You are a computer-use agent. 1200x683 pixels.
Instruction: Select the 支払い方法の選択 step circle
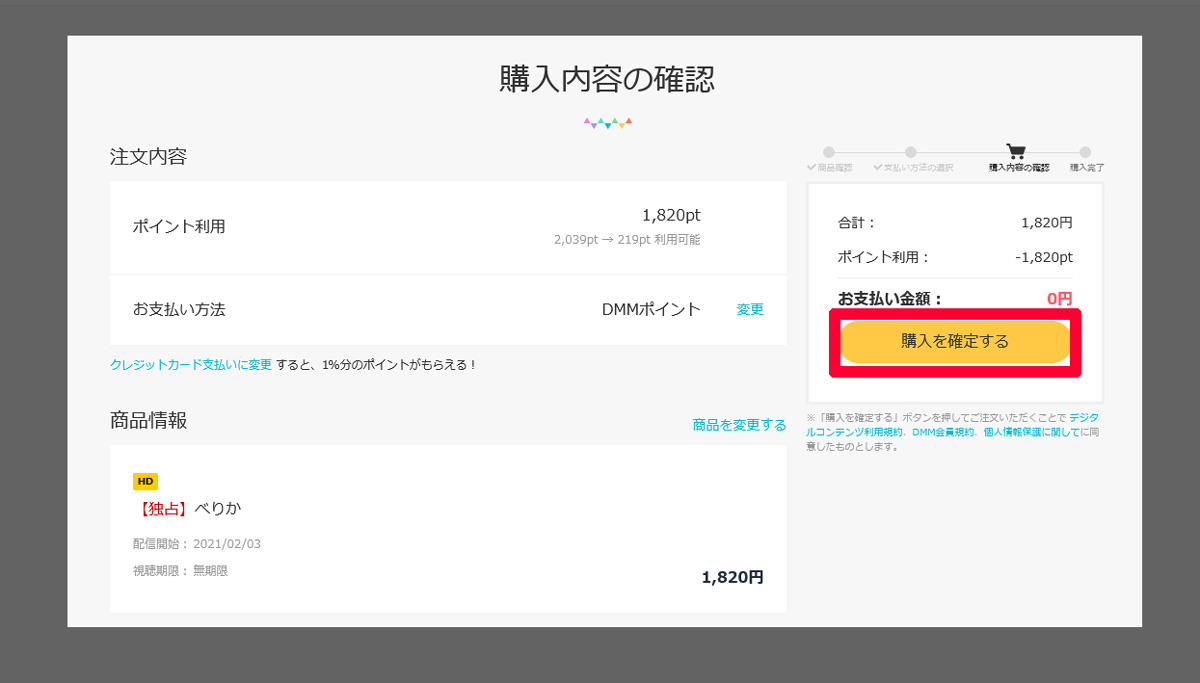[x=911, y=152]
